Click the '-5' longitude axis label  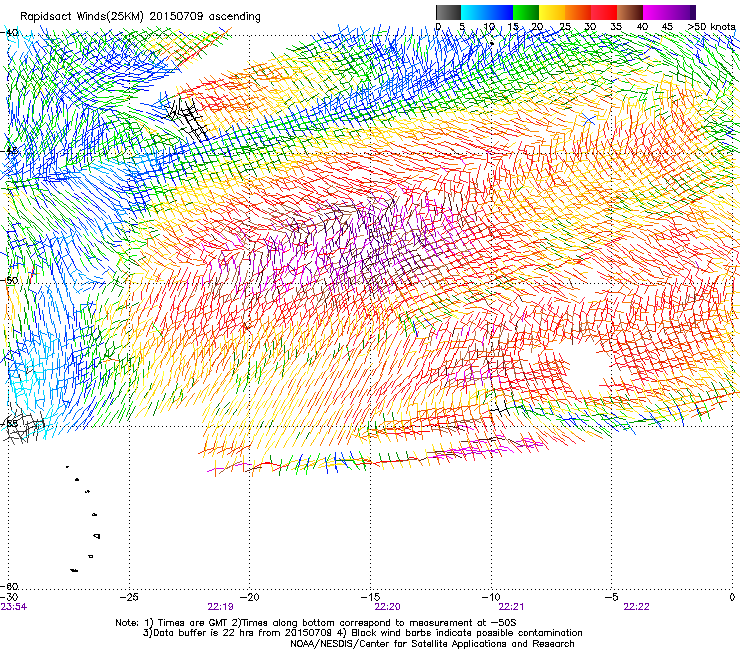[612, 597]
